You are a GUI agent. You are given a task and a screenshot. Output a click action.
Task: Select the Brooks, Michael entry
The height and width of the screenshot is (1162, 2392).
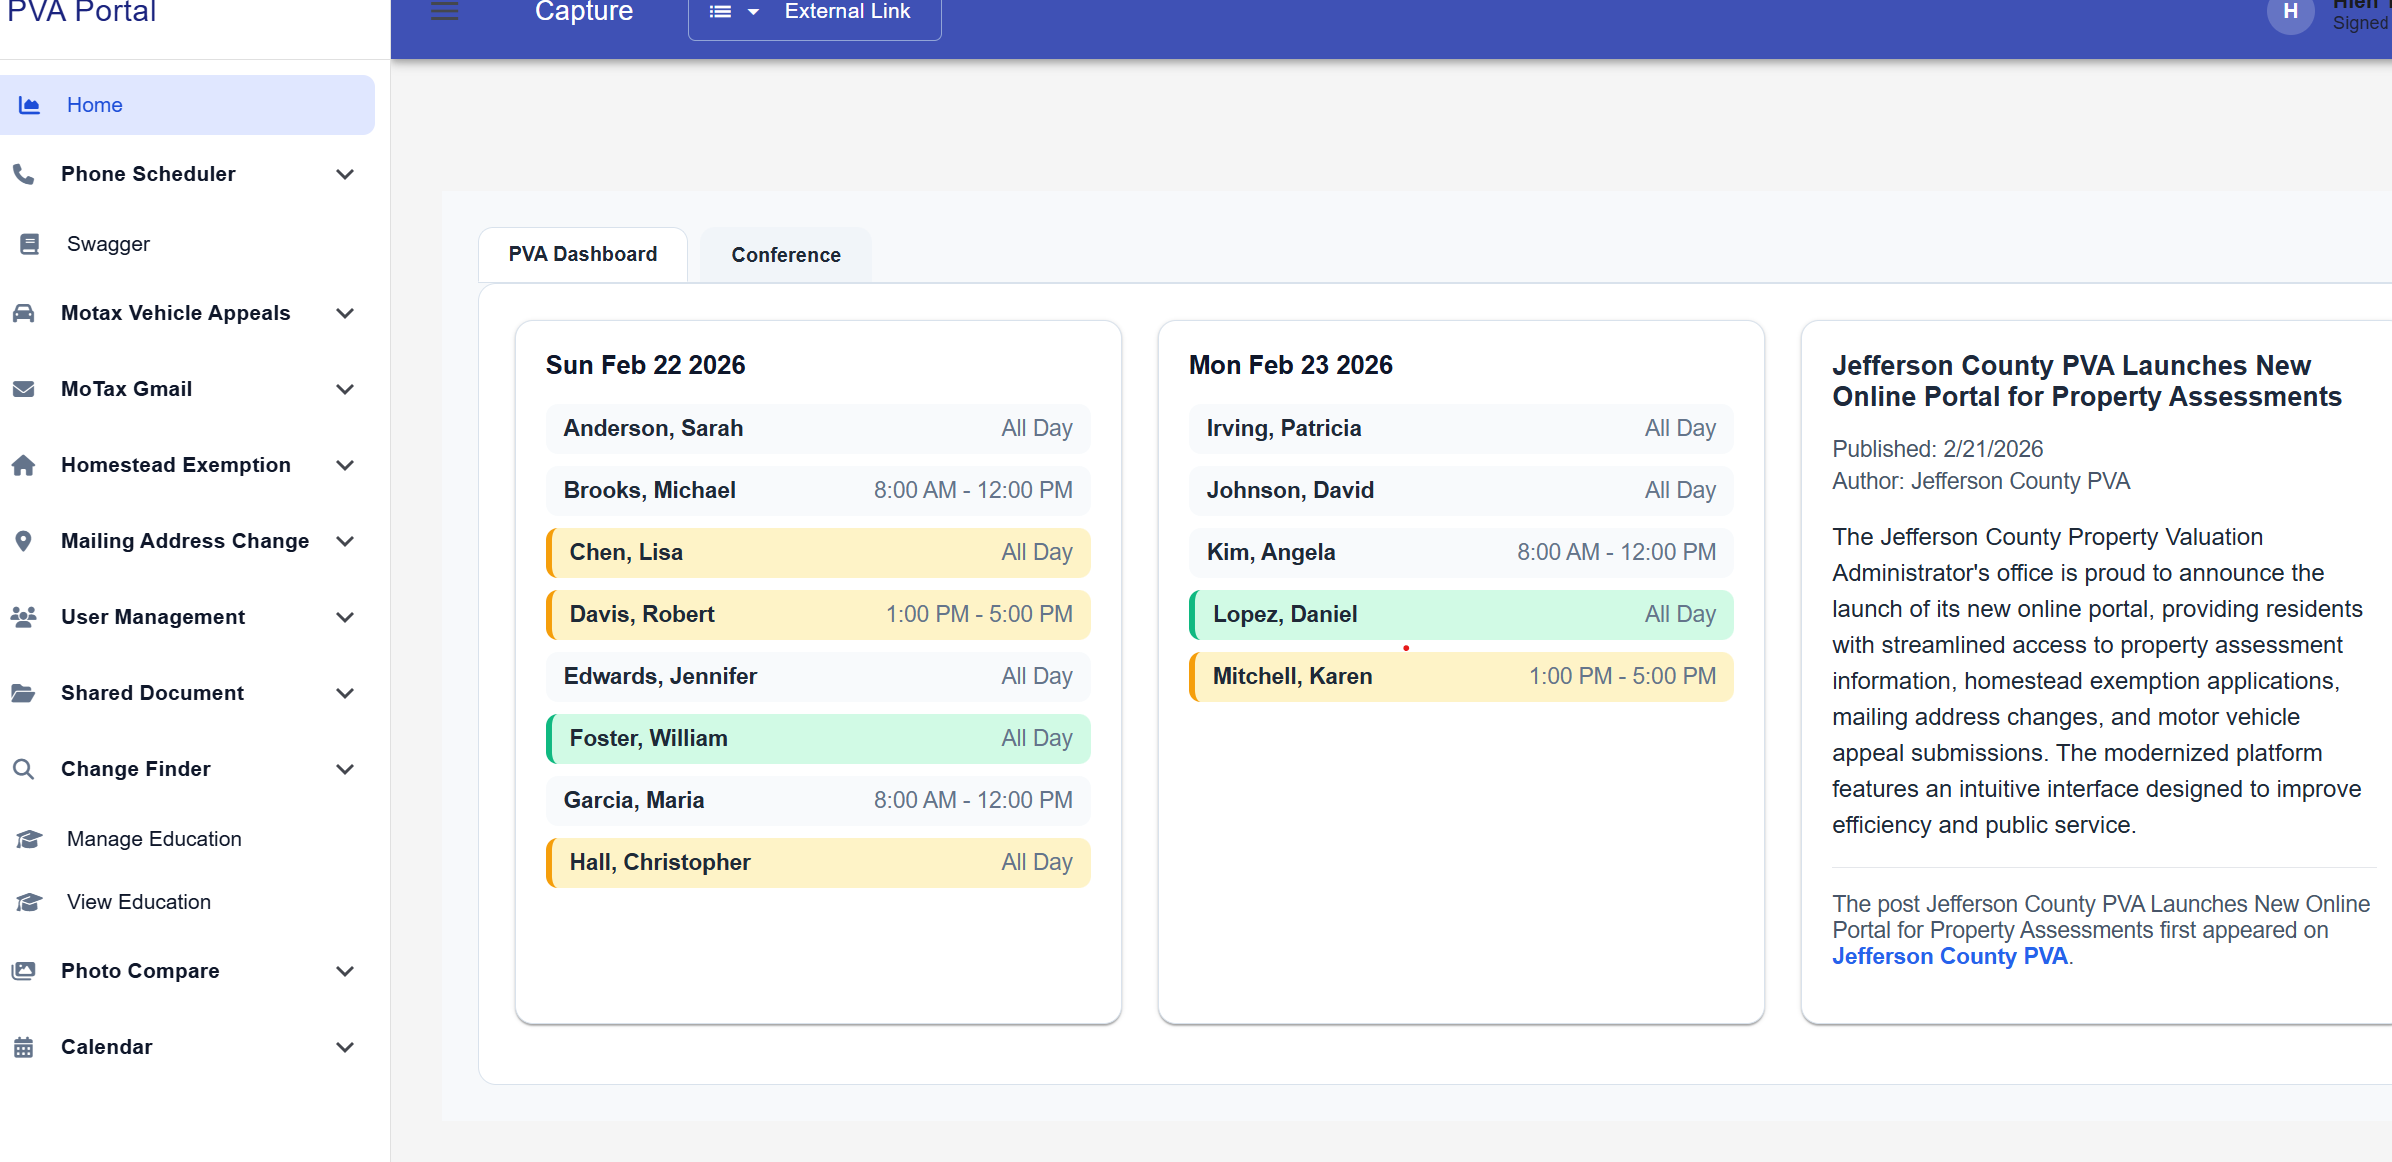818,490
